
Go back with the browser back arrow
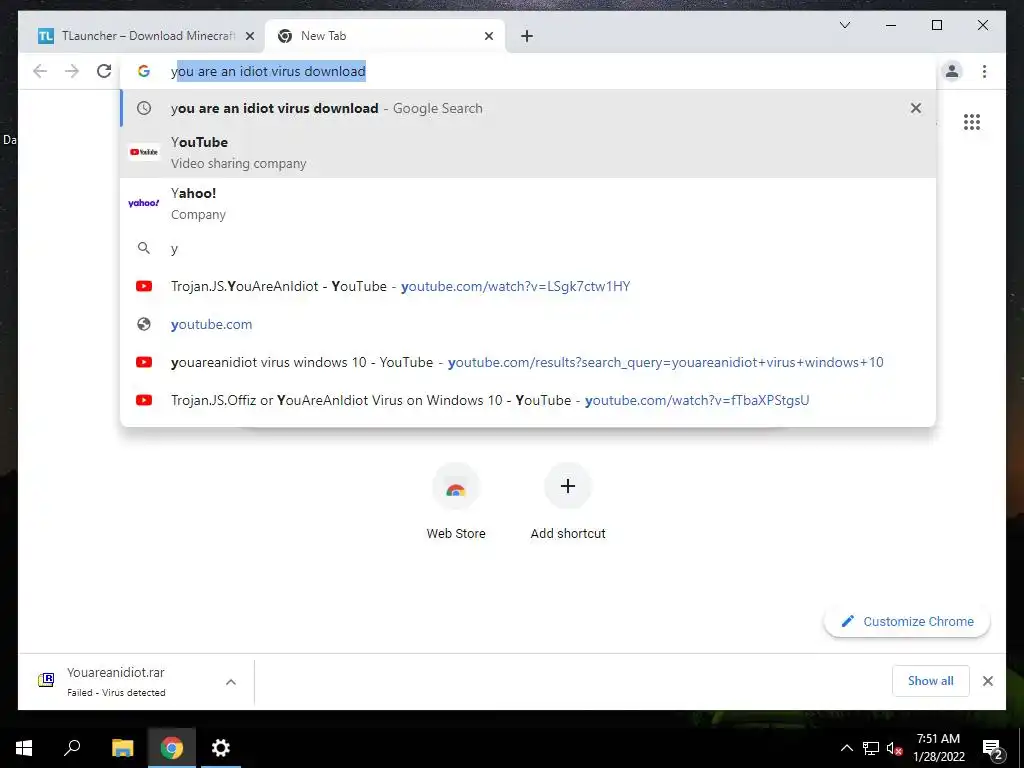40,71
